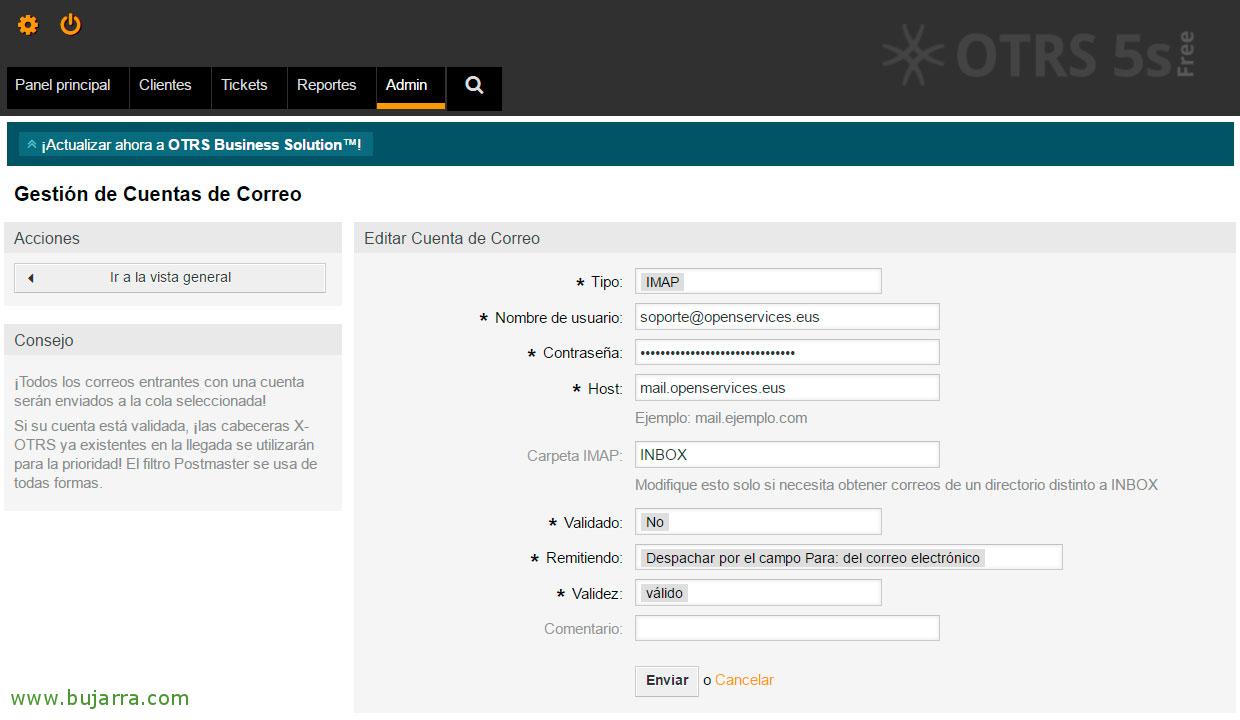Viewport: 1240px width, 720px height.
Task: Expand the Validado dropdown set to No
Action: coord(758,522)
